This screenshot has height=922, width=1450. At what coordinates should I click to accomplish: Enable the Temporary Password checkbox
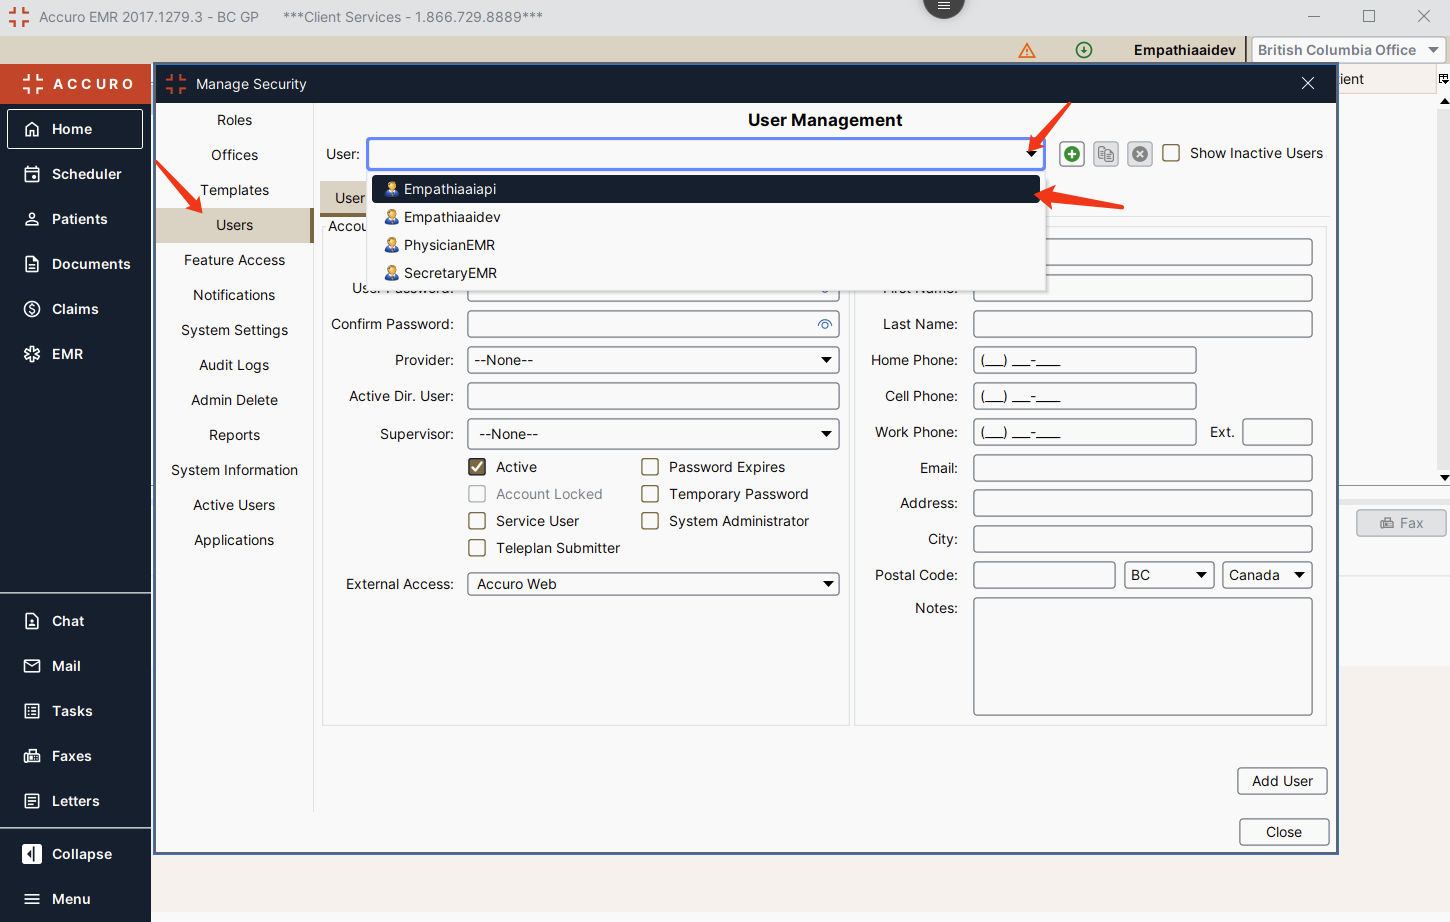pyautogui.click(x=650, y=494)
